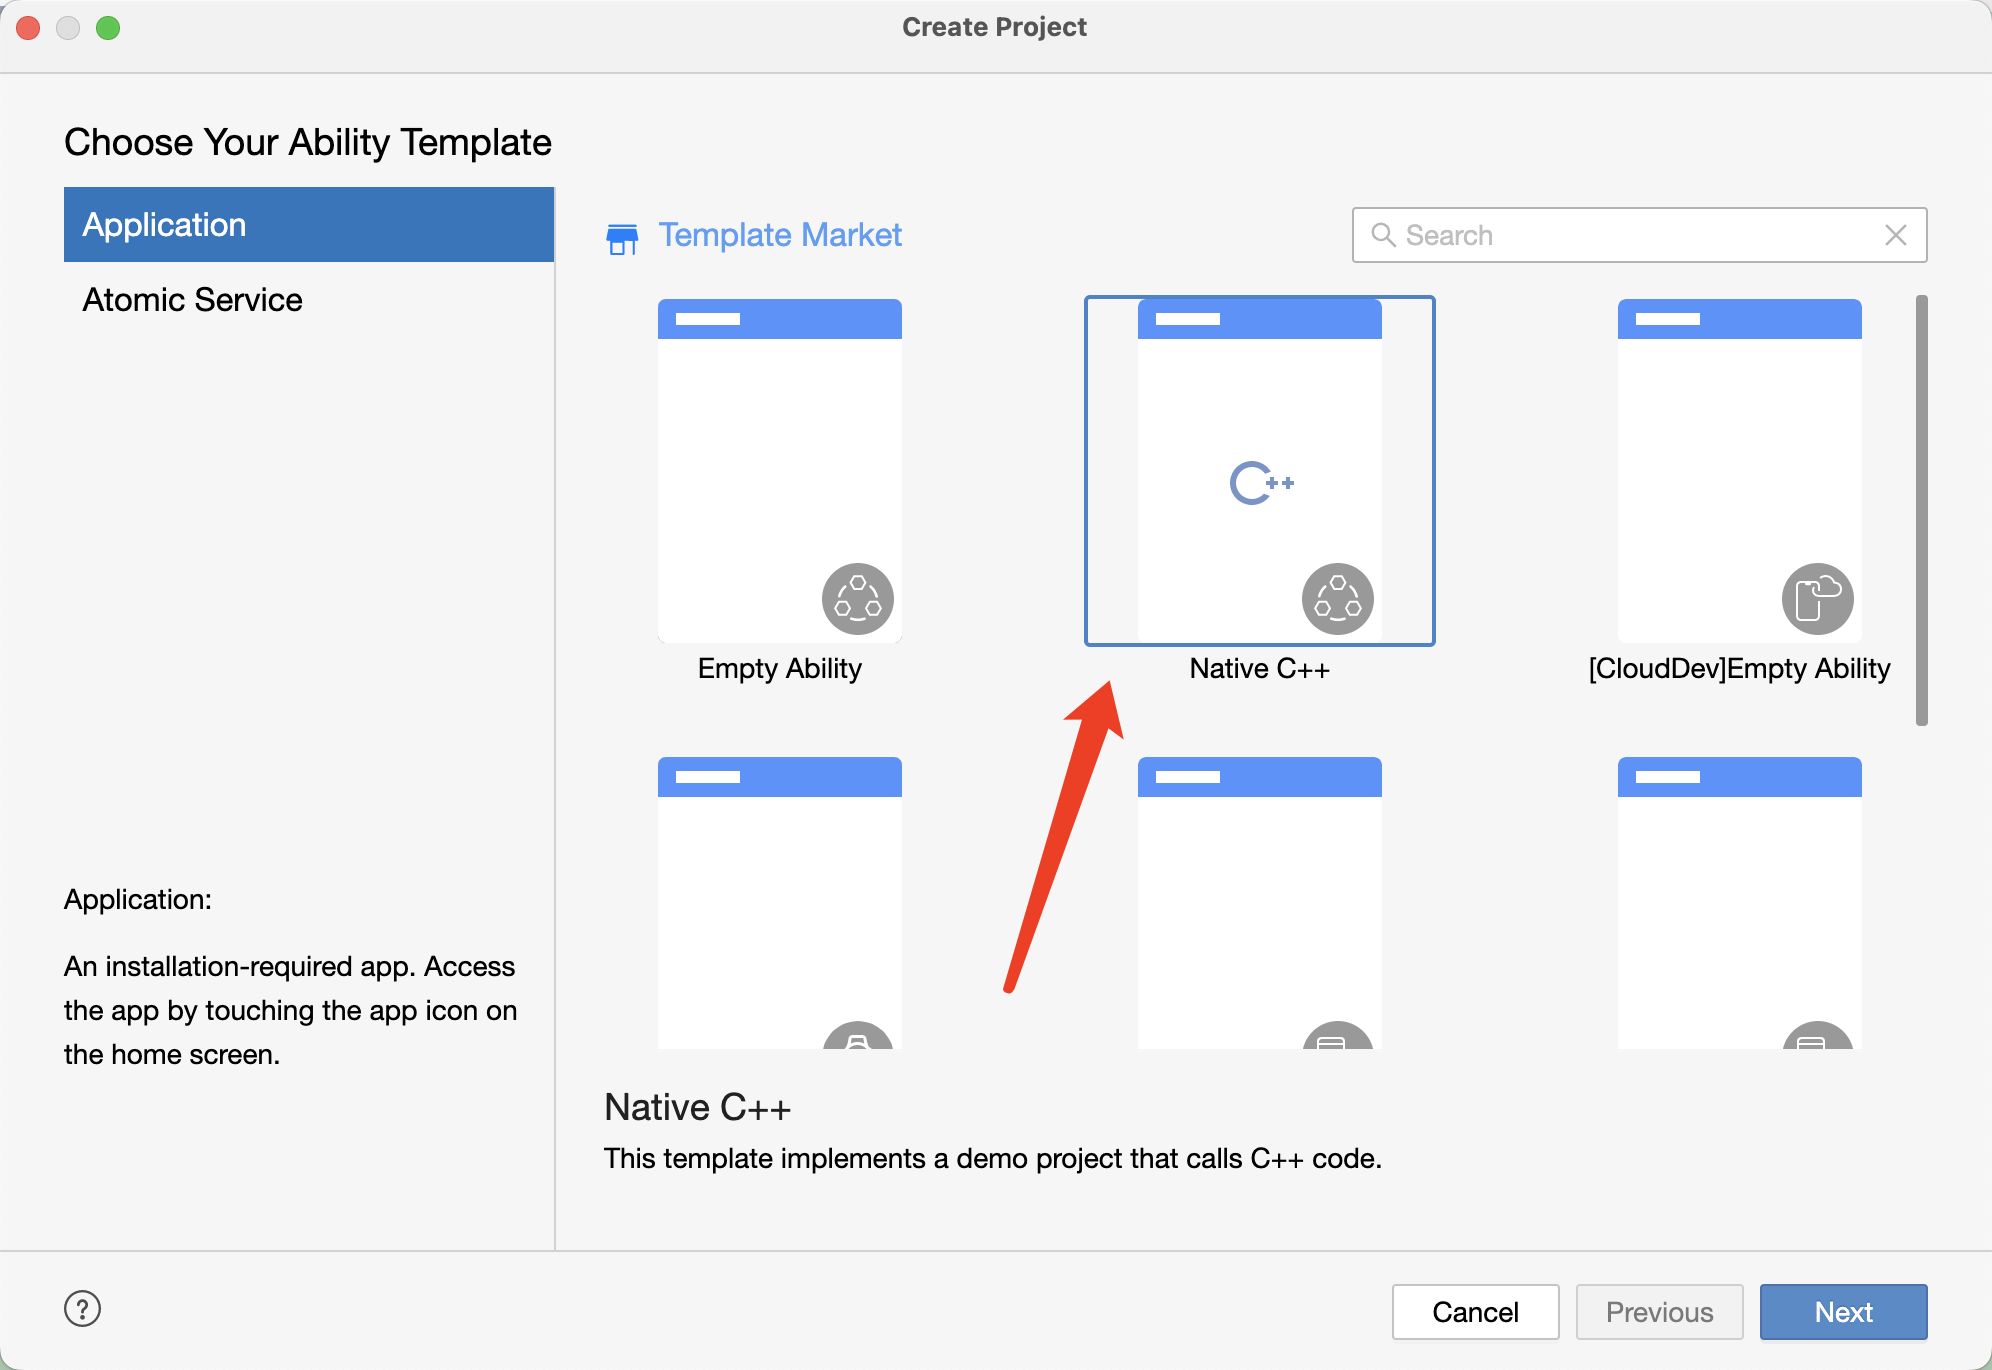The width and height of the screenshot is (1992, 1370).
Task: Click the C++ logo in Native C++ template
Action: click(1261, 483)
